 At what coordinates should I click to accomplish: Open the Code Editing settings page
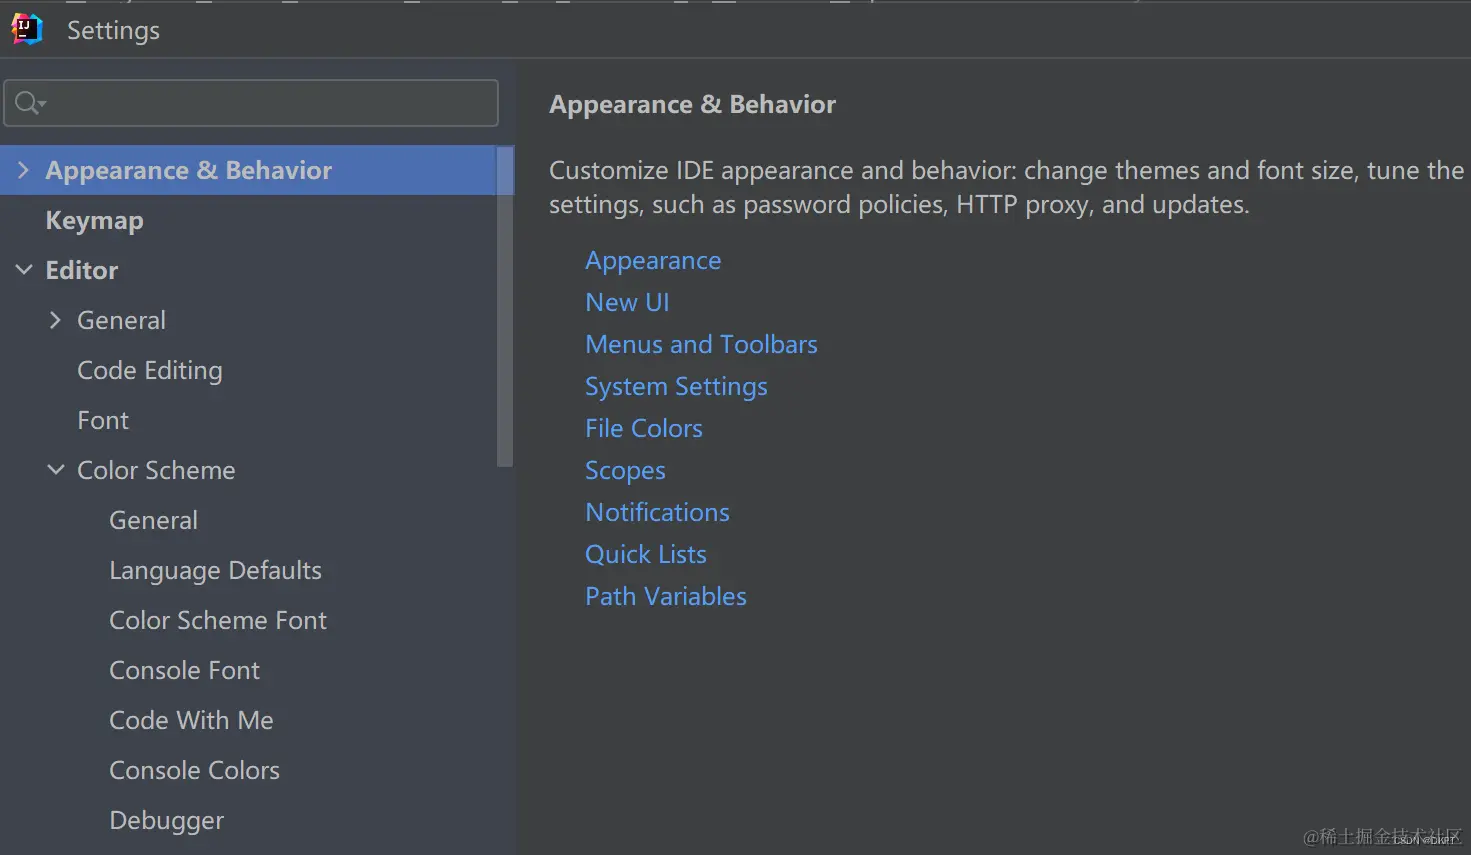(150, 371)
